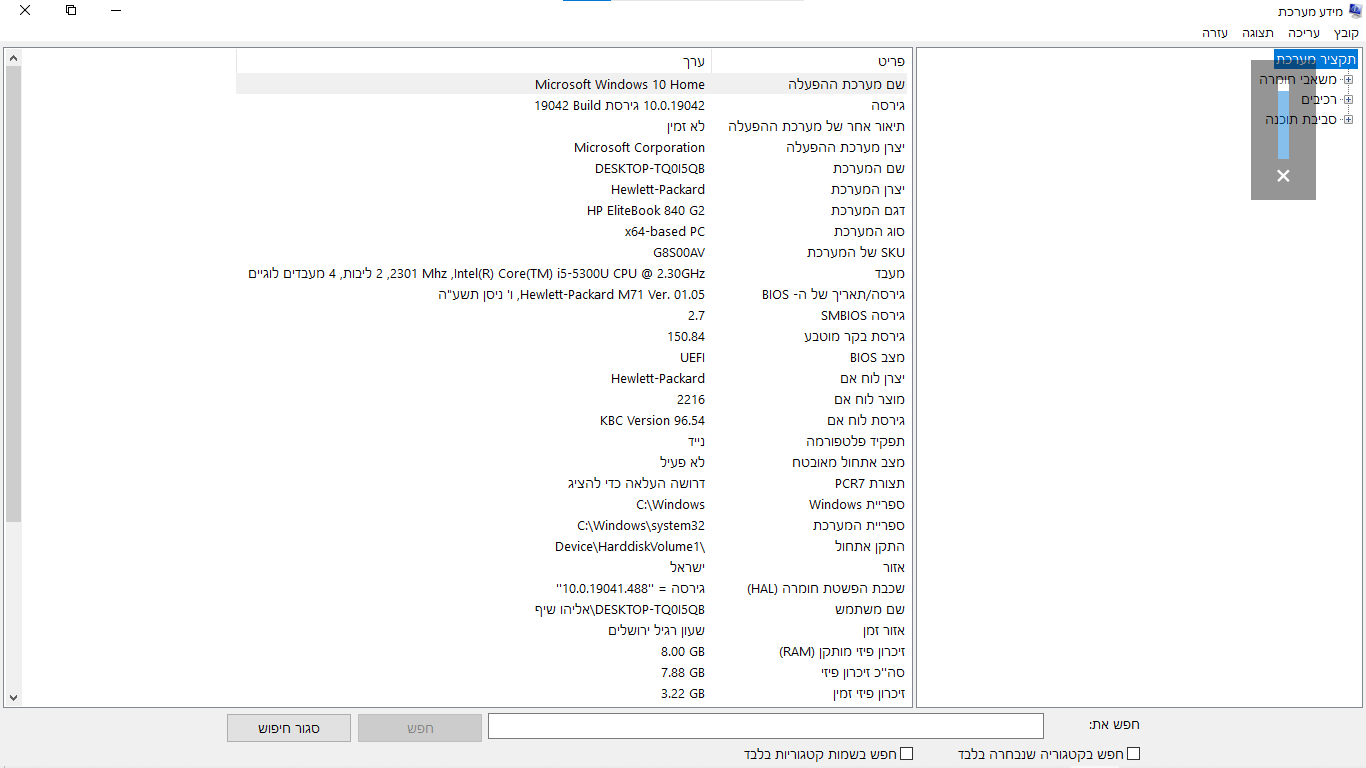Click the פריט column header
This screenshot has width=1366, height=768.
point(812,61)
